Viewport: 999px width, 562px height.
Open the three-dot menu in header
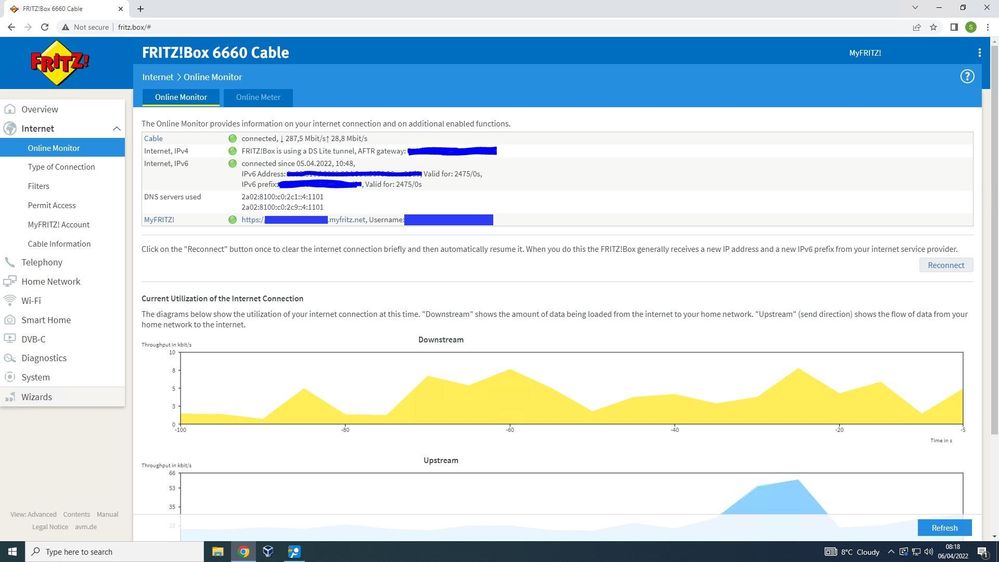[979, 53]
